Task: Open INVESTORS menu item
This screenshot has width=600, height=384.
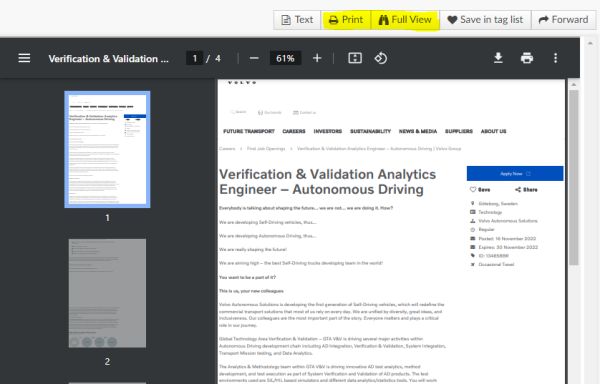Action: [328, 131]
